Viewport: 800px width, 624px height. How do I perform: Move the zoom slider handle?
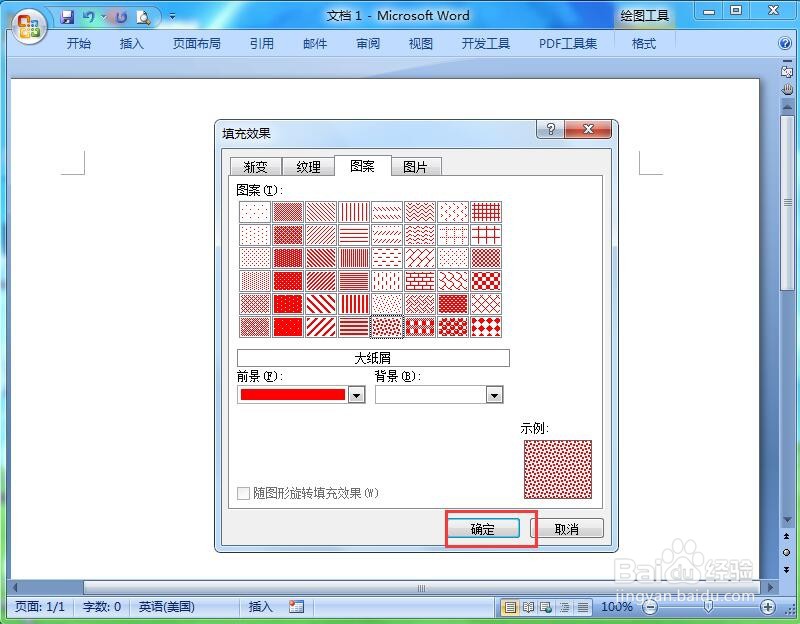708,607
